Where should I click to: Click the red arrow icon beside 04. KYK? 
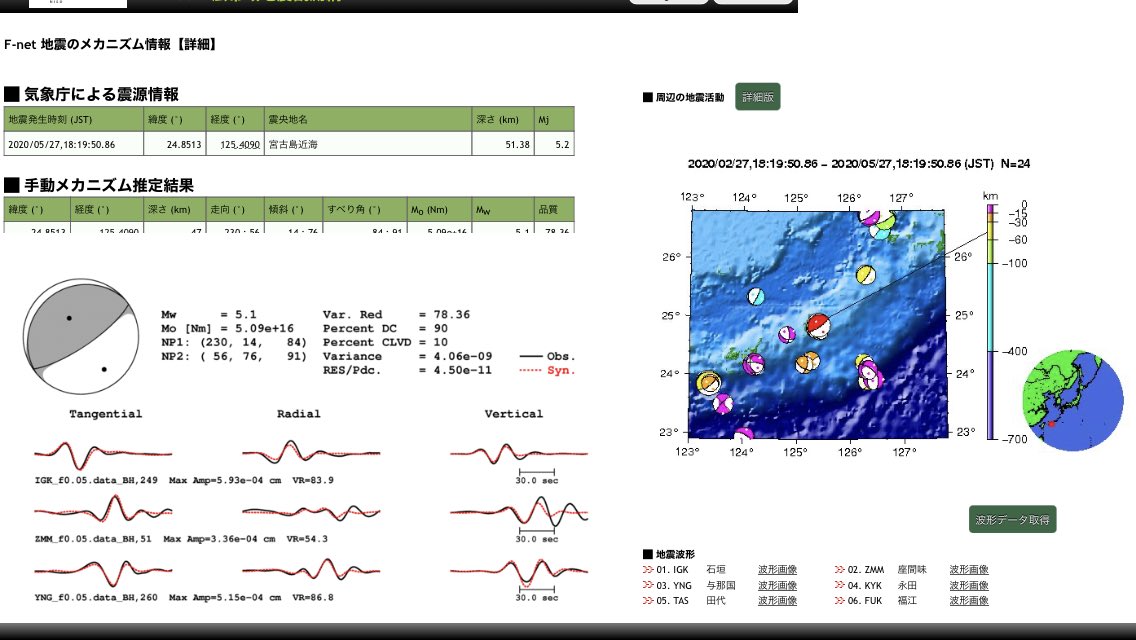pyautogui.click(x=839, y=585)
